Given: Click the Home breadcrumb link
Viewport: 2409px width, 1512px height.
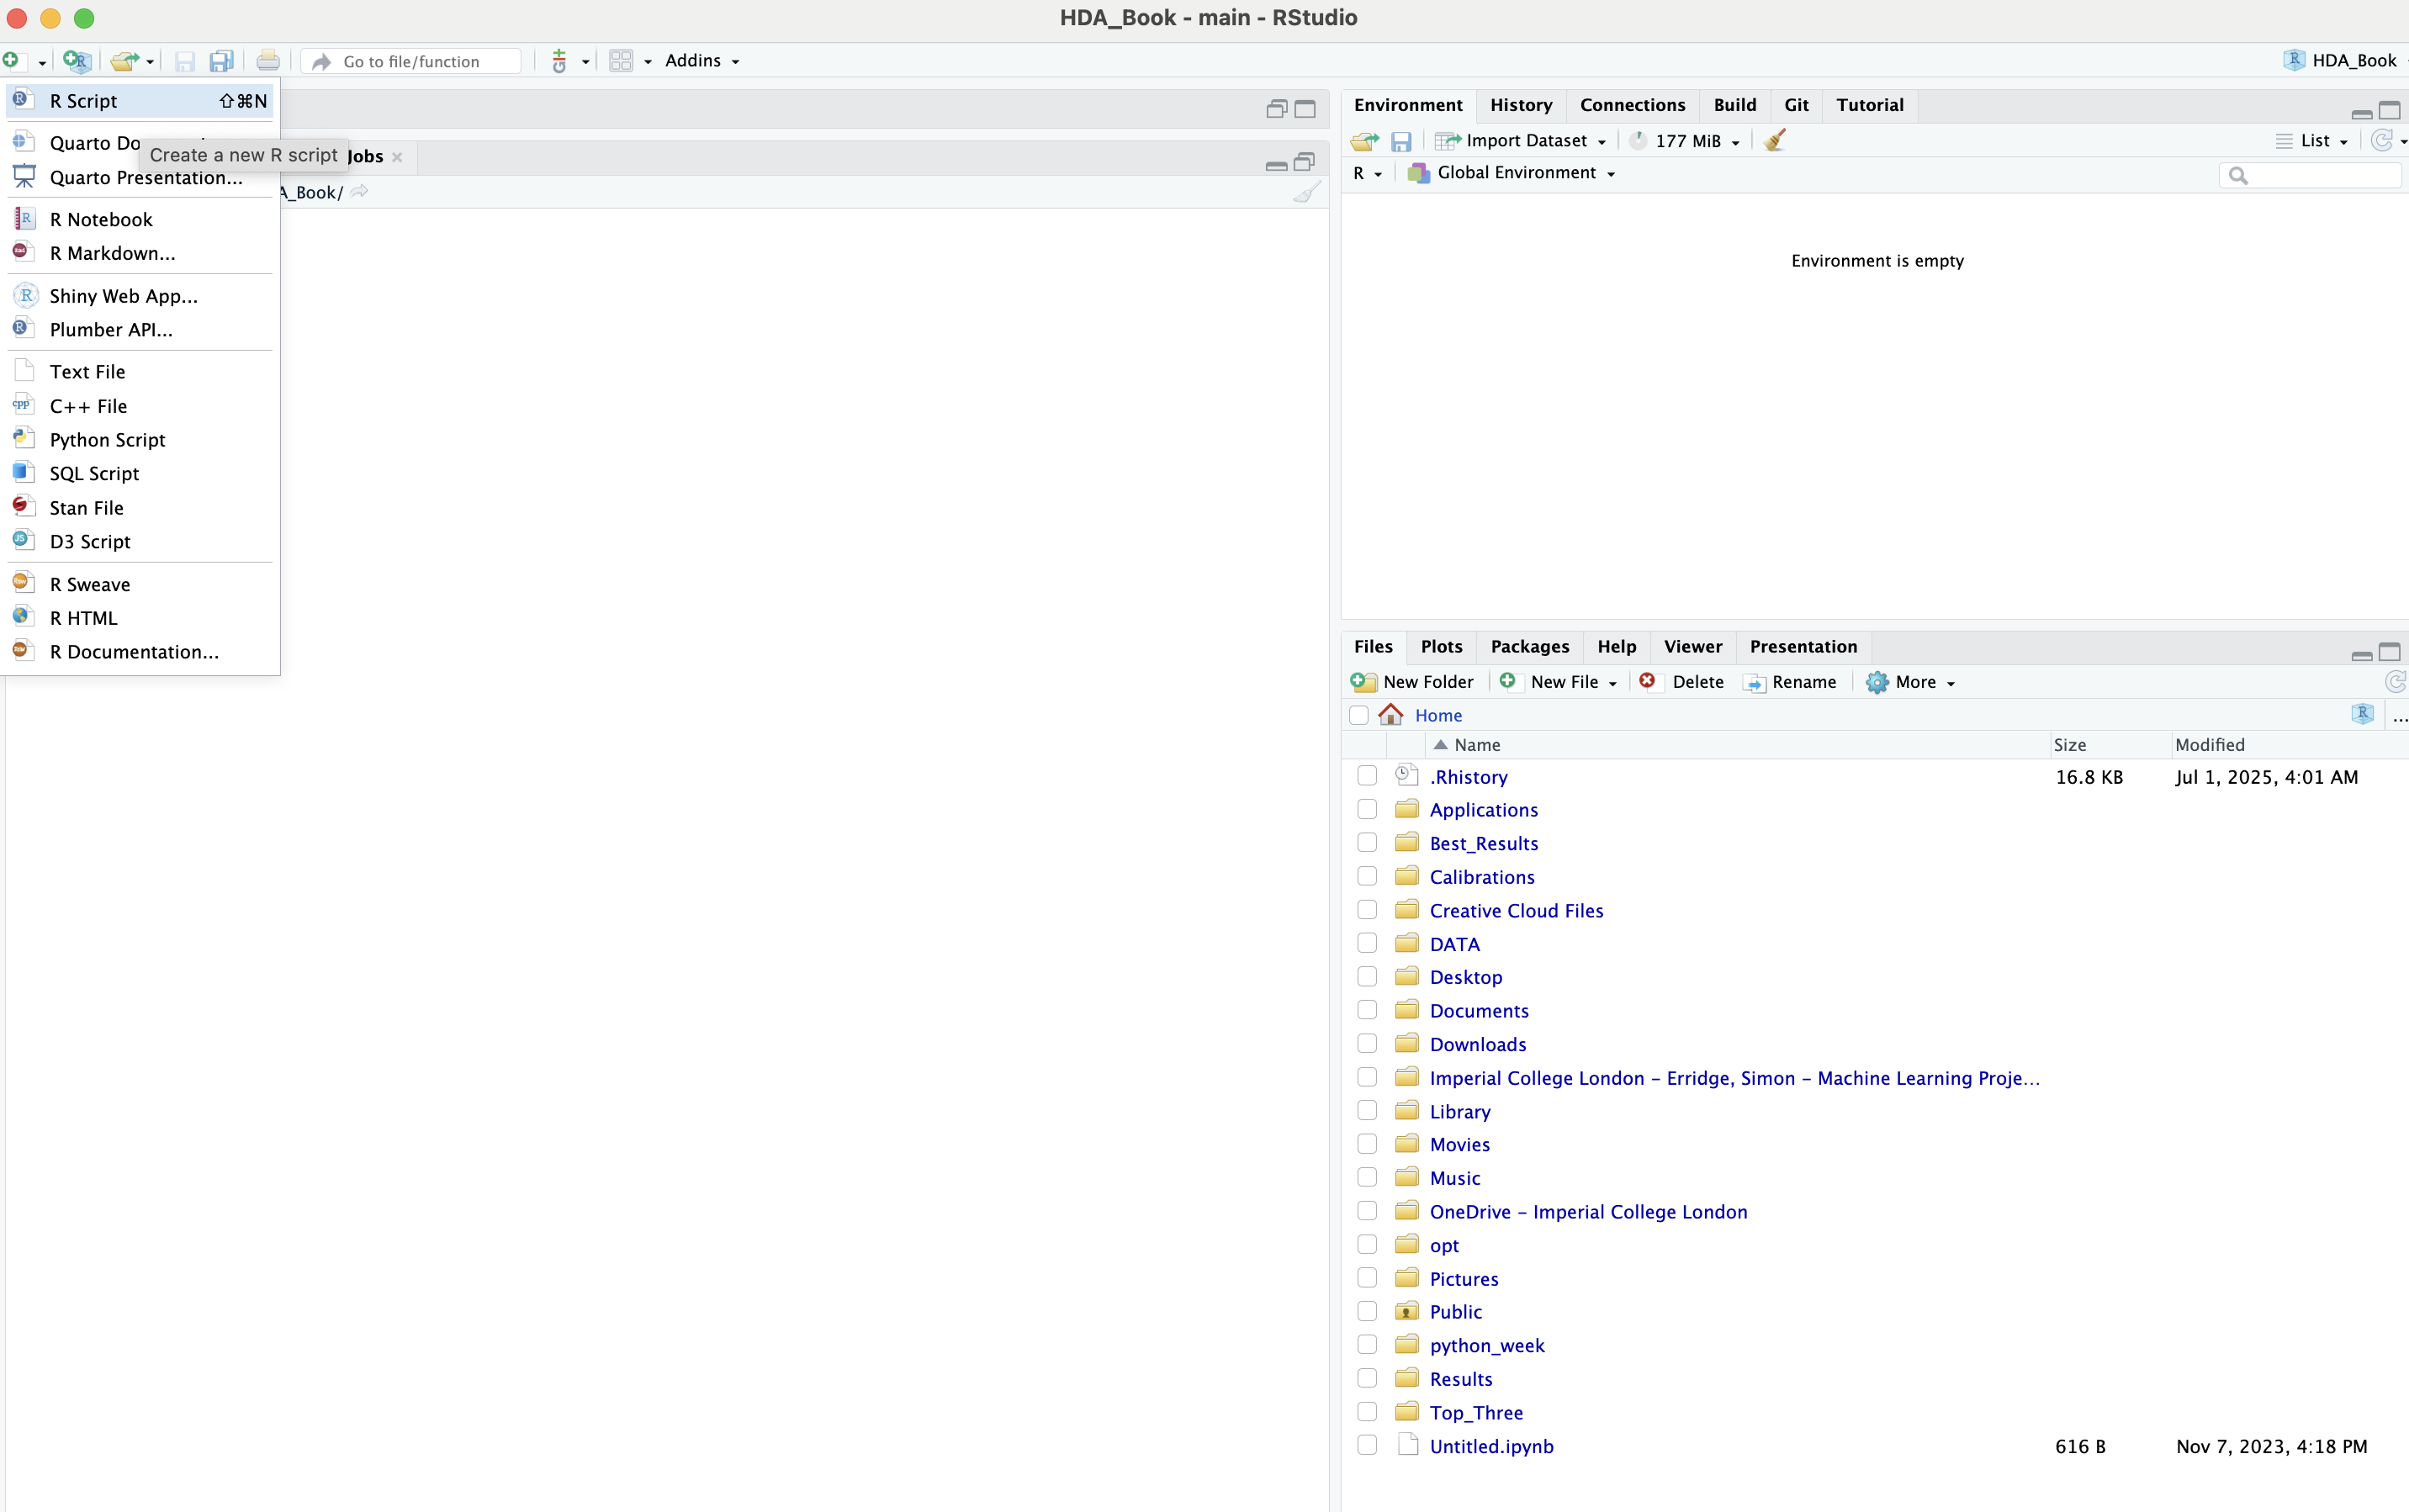Looking at the screenshot, I should click(x=1437, y=715).
